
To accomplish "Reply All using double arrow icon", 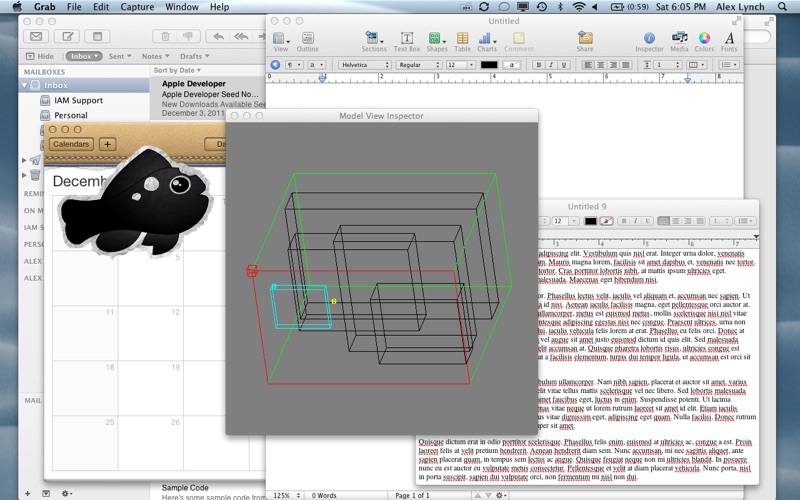I will (x=241, y=36).
